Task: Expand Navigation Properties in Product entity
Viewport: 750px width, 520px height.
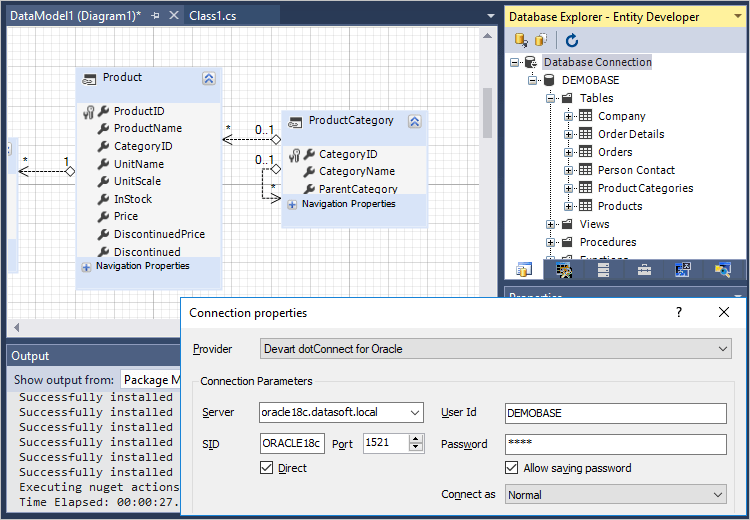Action: pyautogui.click(x=86, y=267)
